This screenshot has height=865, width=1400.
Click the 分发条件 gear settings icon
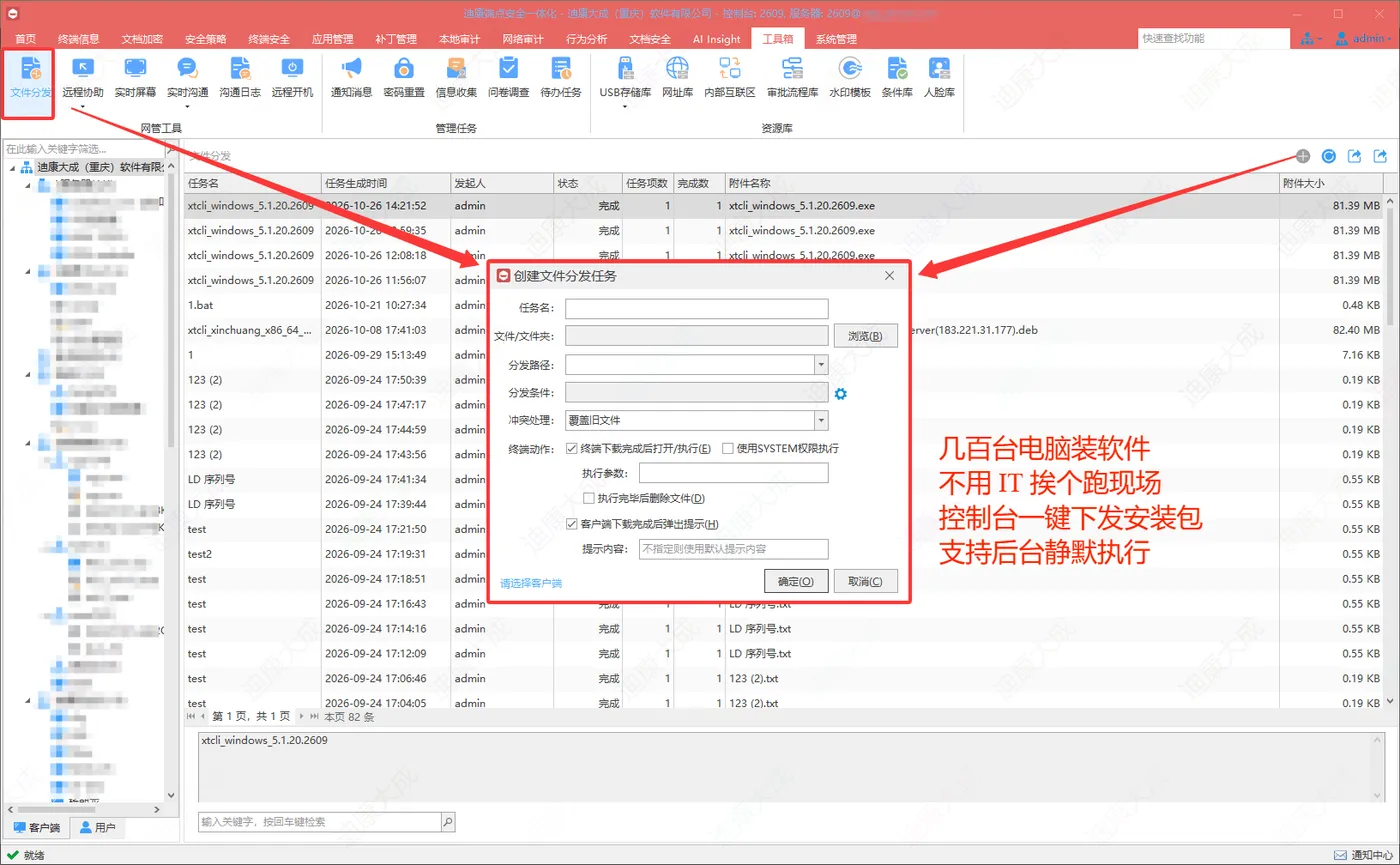coord(841,393)
